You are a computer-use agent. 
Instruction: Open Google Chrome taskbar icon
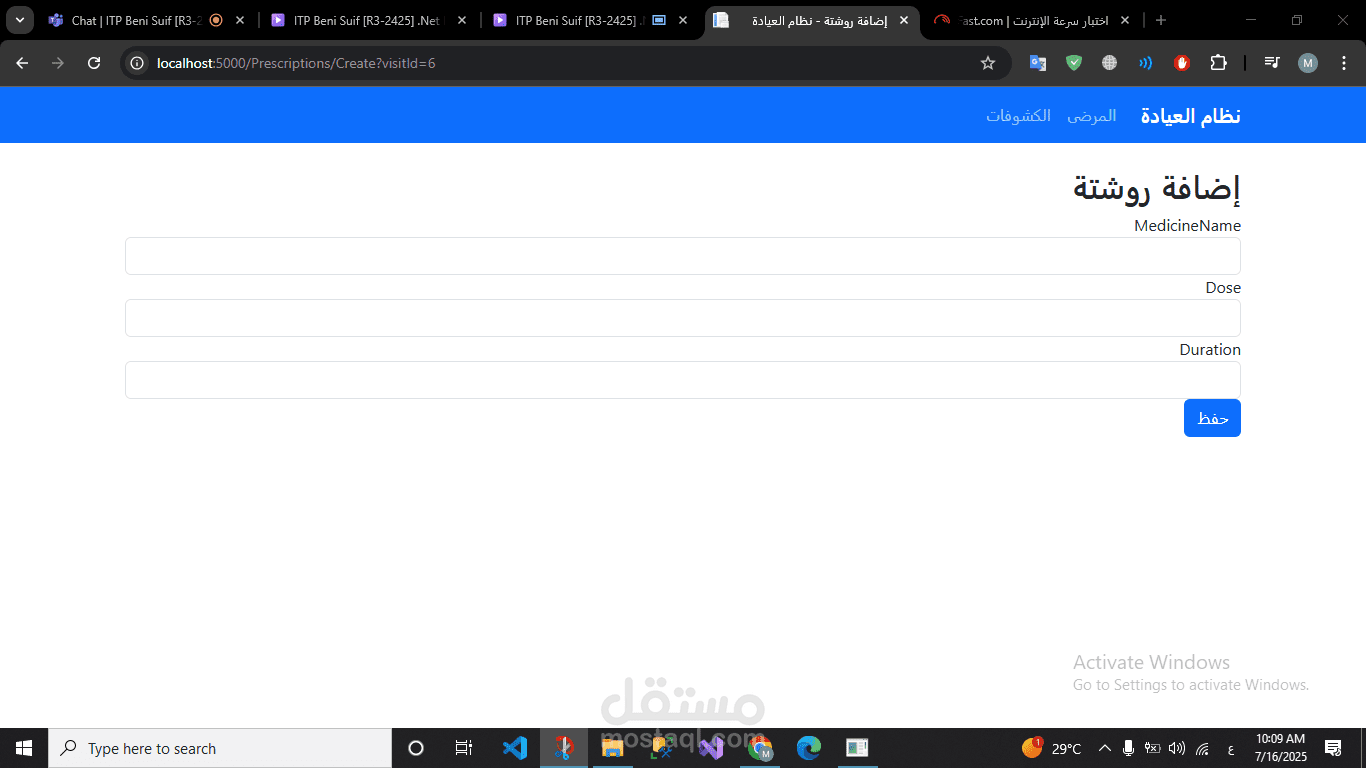click(x=760, y=748)
